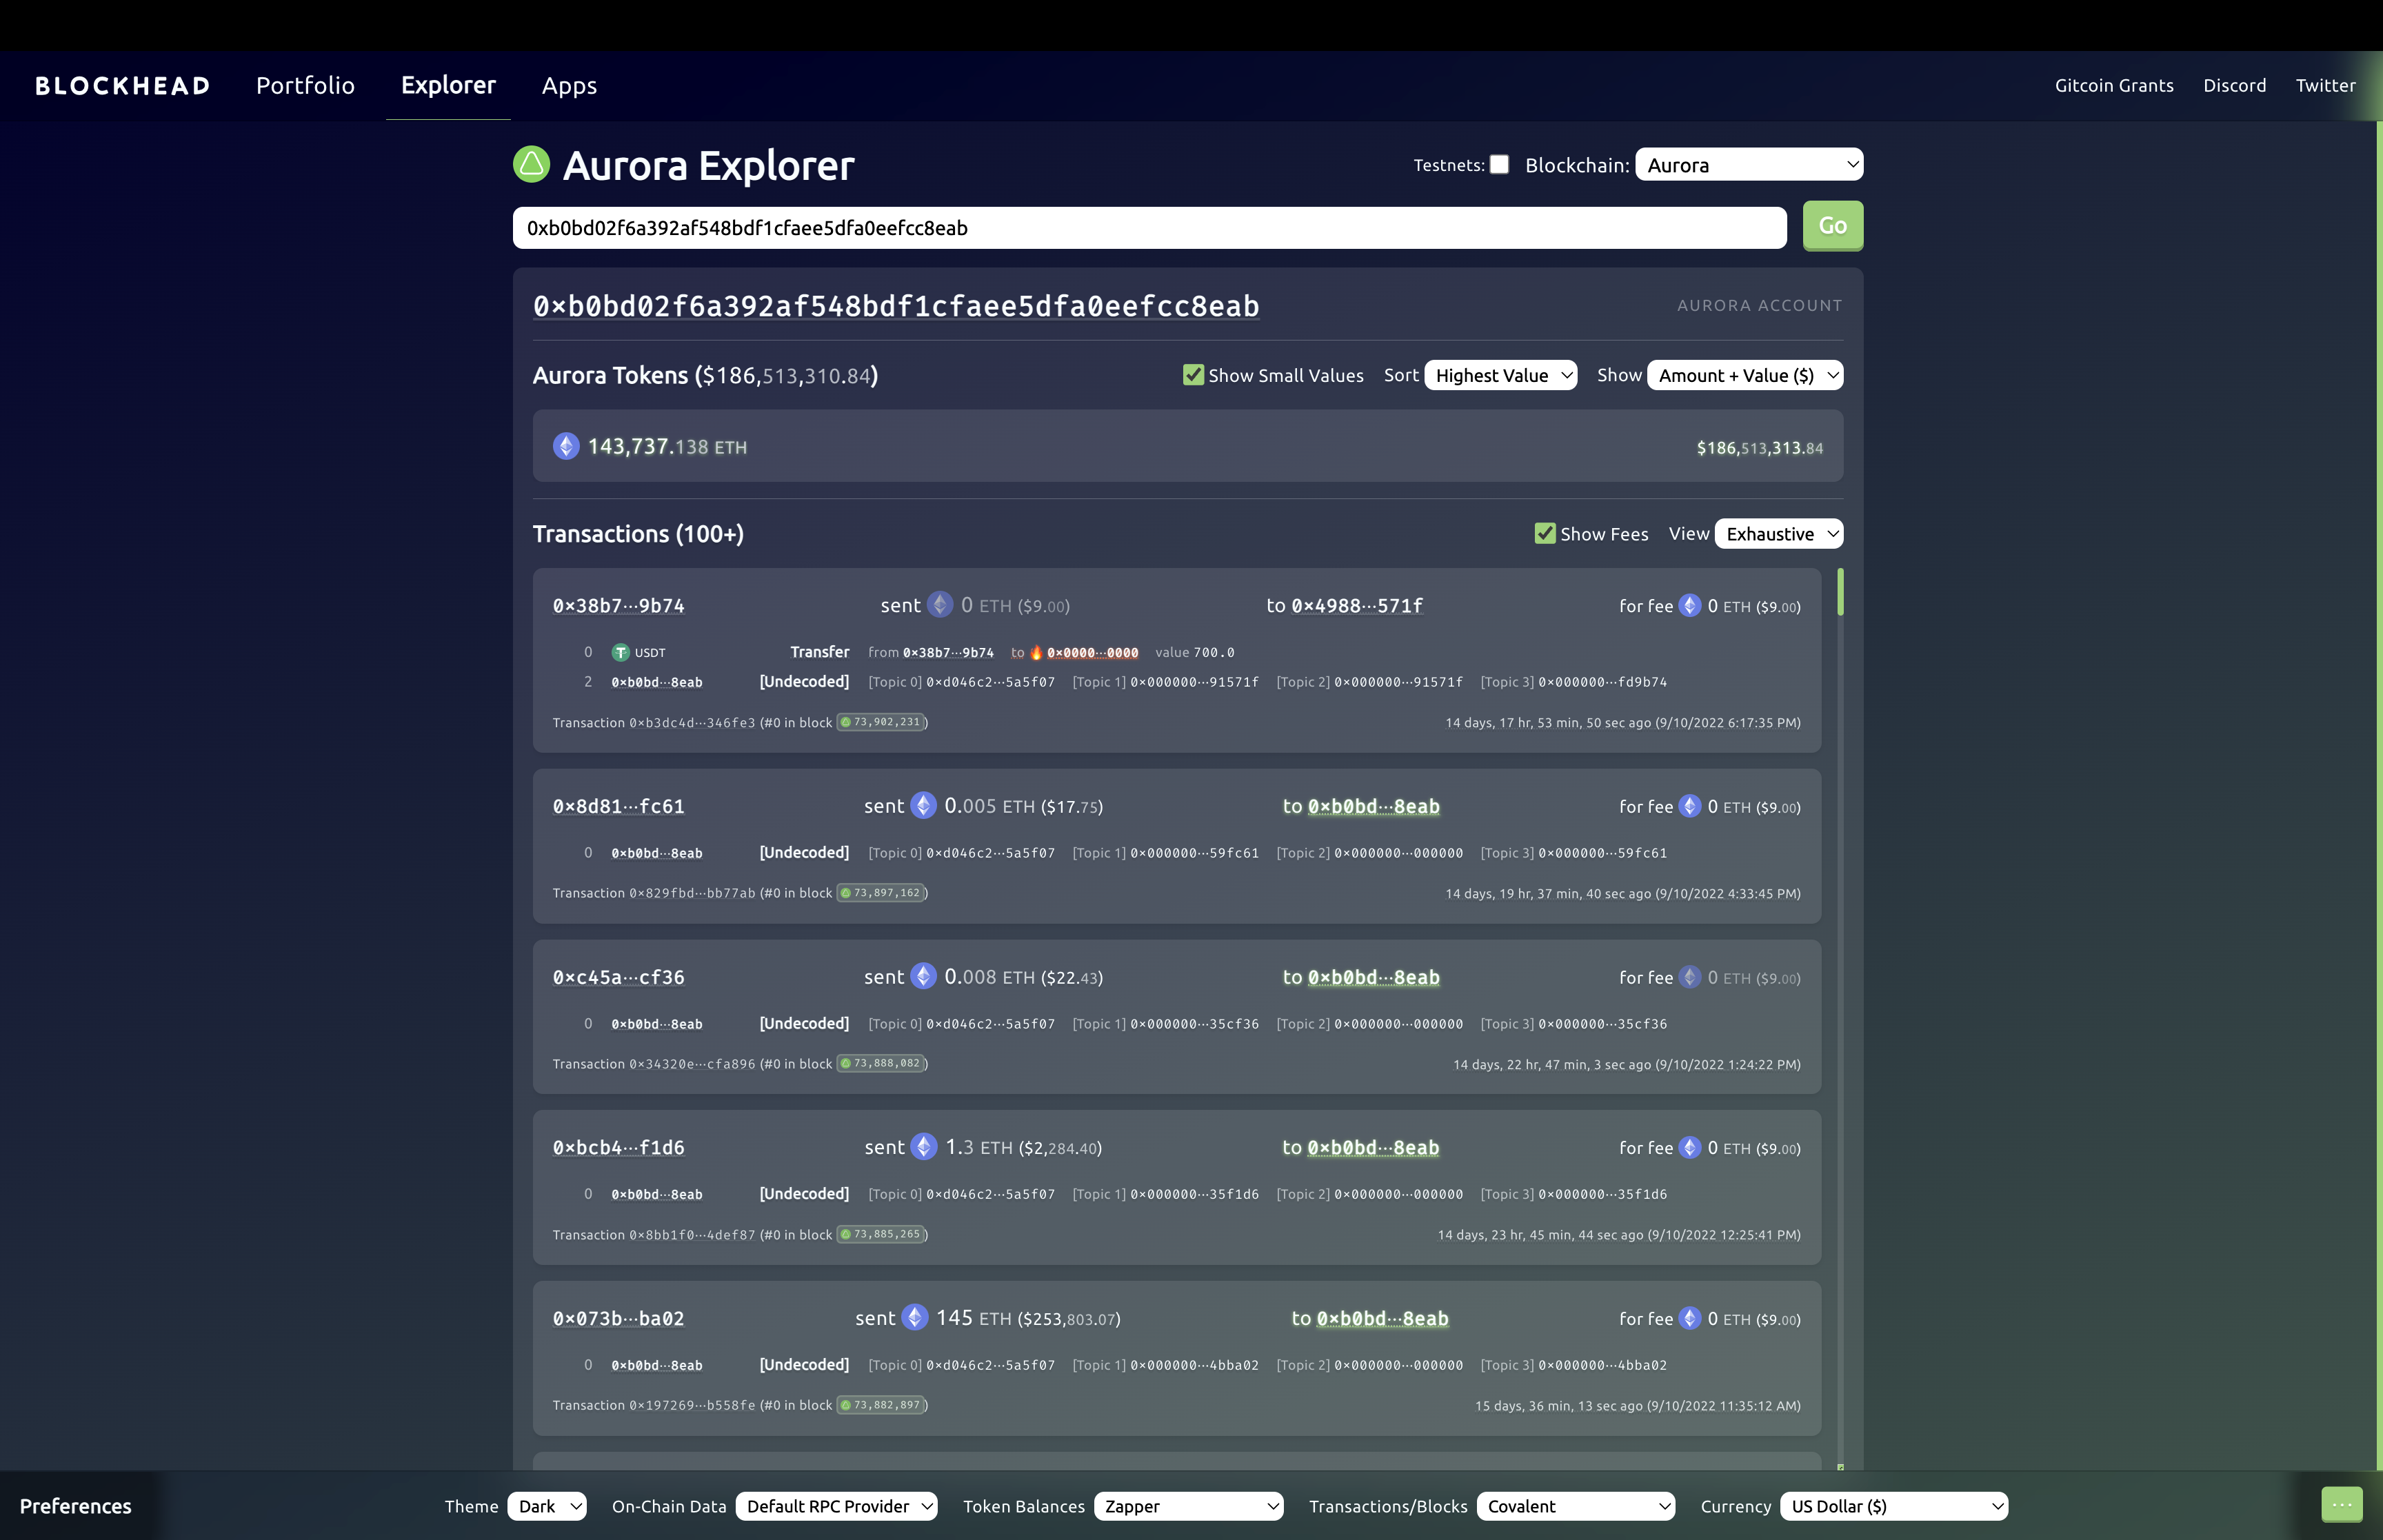
Task: Open the Sort Highest Value dropdown
Action: (x=1501, y=375)
